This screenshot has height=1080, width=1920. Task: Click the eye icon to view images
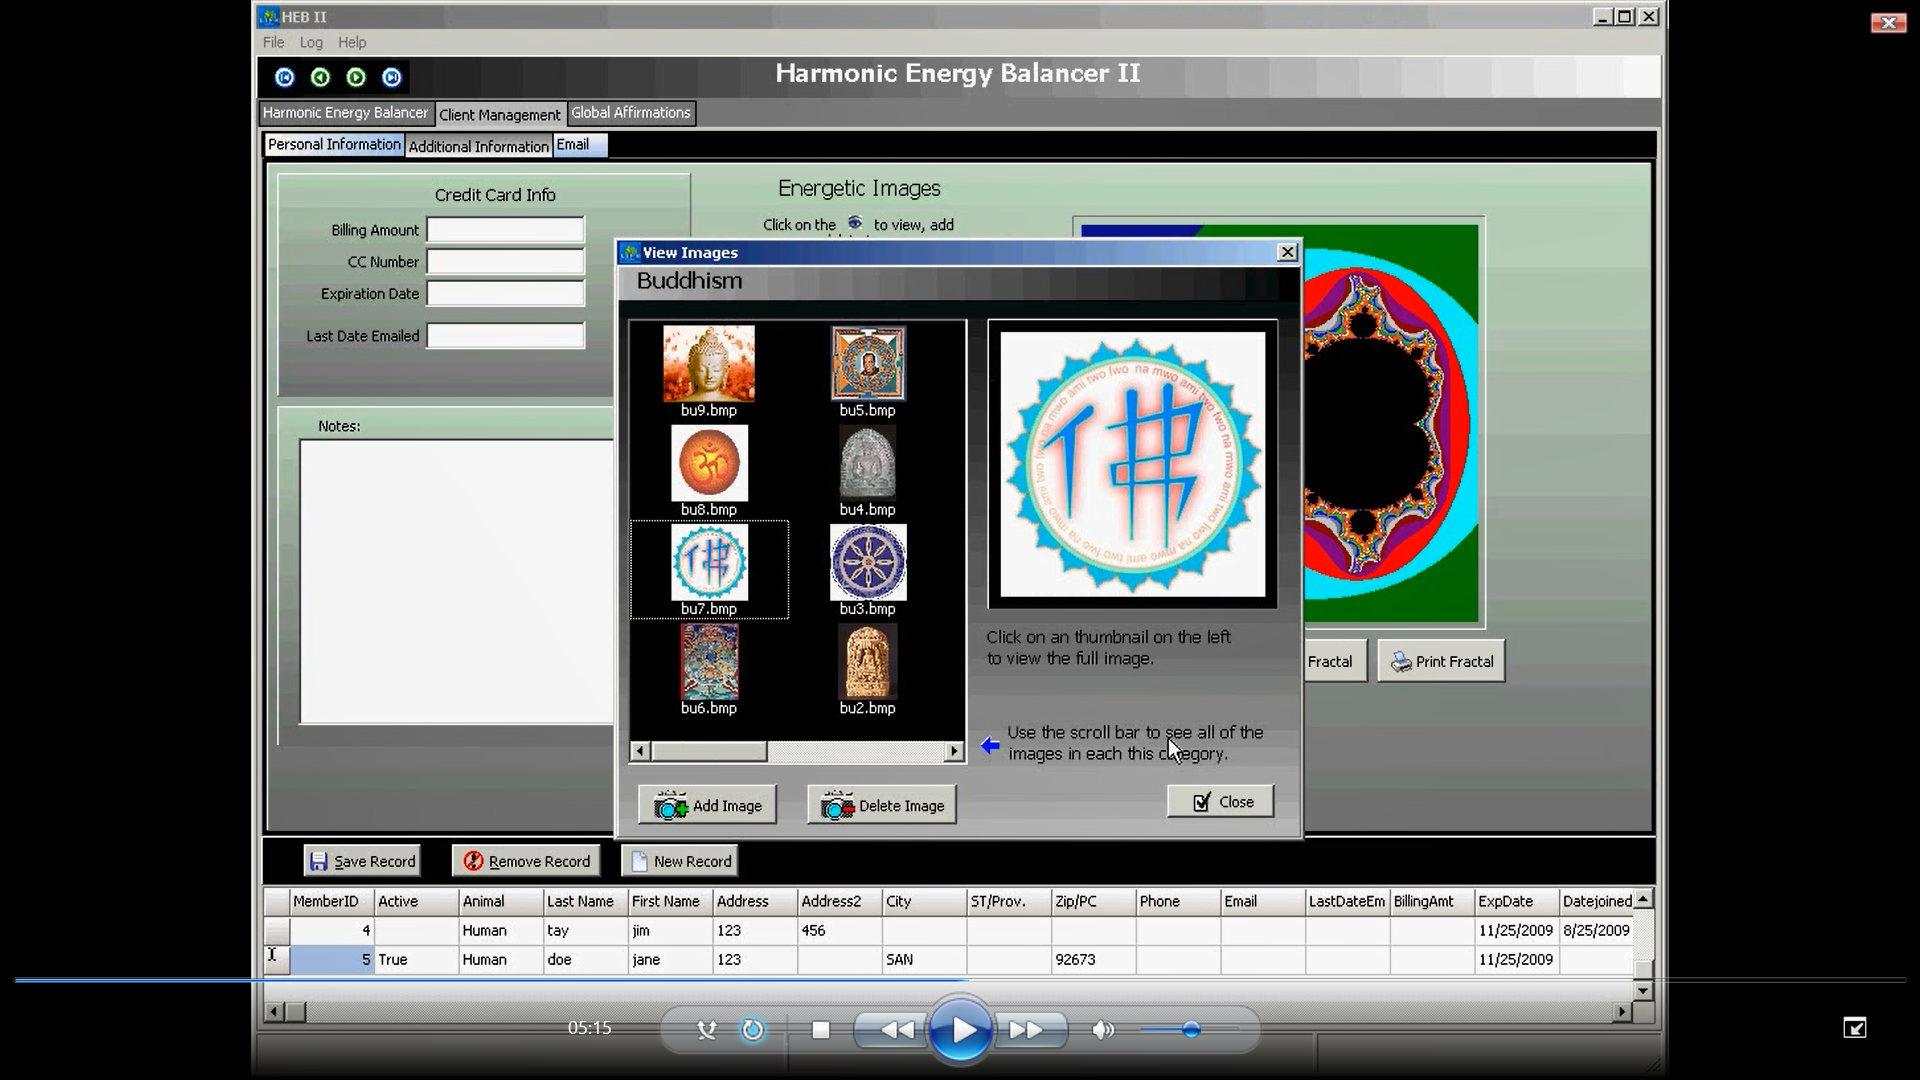pos(855,223)
